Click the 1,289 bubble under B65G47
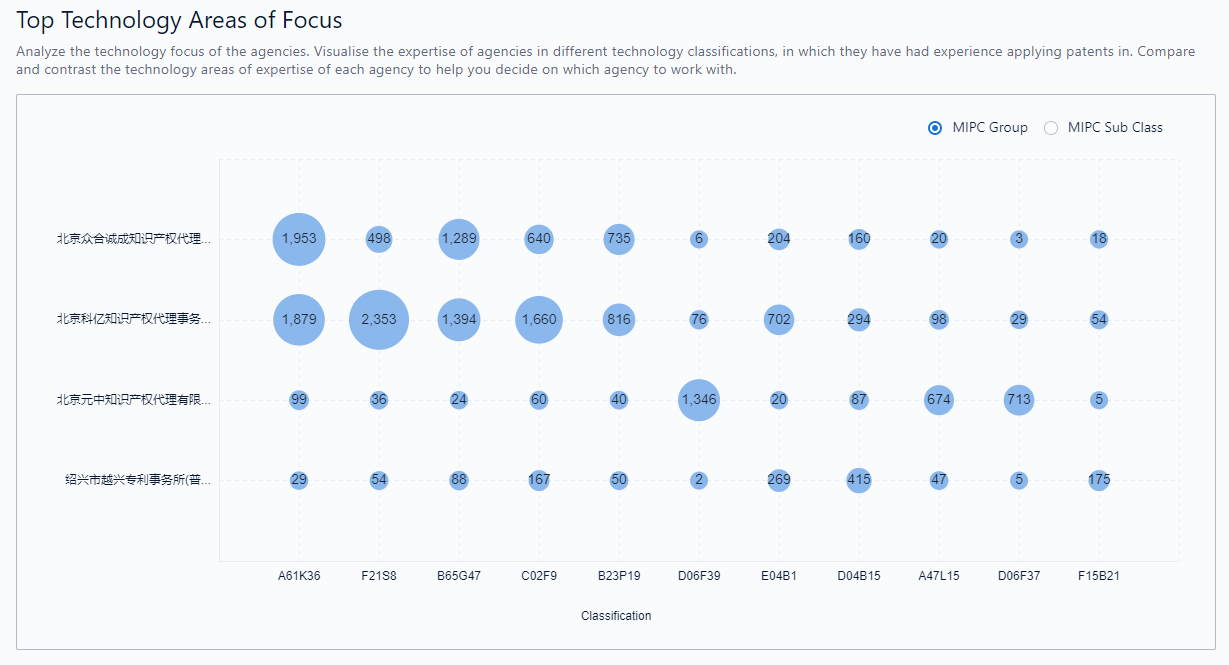 [459, 239]
